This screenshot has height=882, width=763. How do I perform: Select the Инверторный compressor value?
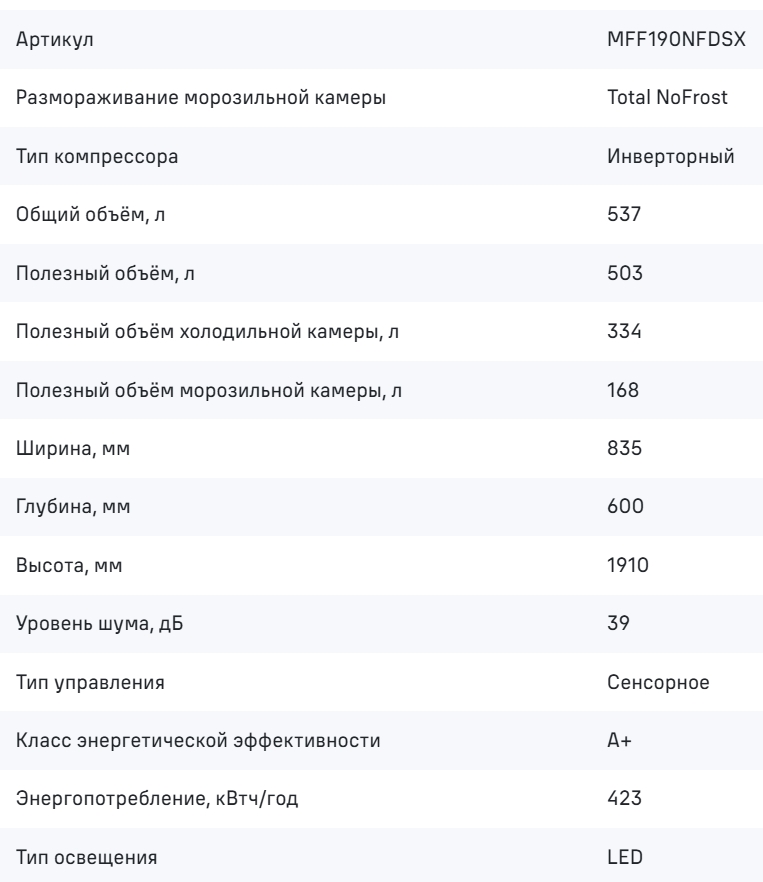(x=671, y=156)
